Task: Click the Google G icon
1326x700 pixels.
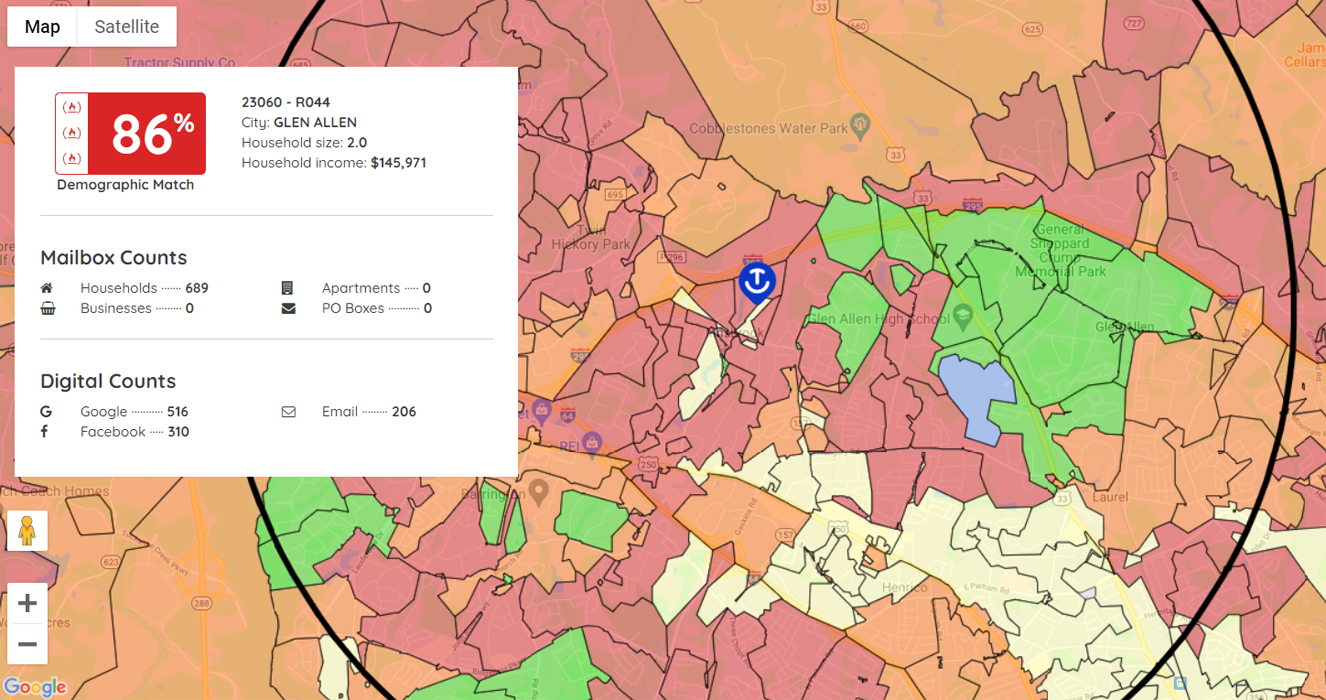Action: pos(46,411)
